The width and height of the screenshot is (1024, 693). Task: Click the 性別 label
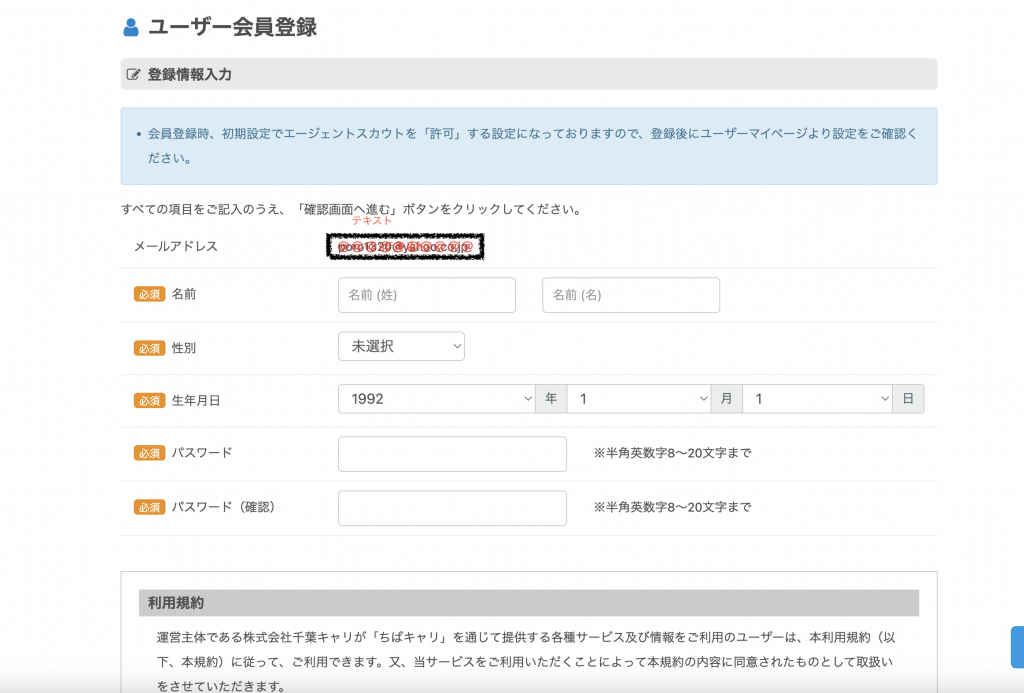click(x=184, y=348)
